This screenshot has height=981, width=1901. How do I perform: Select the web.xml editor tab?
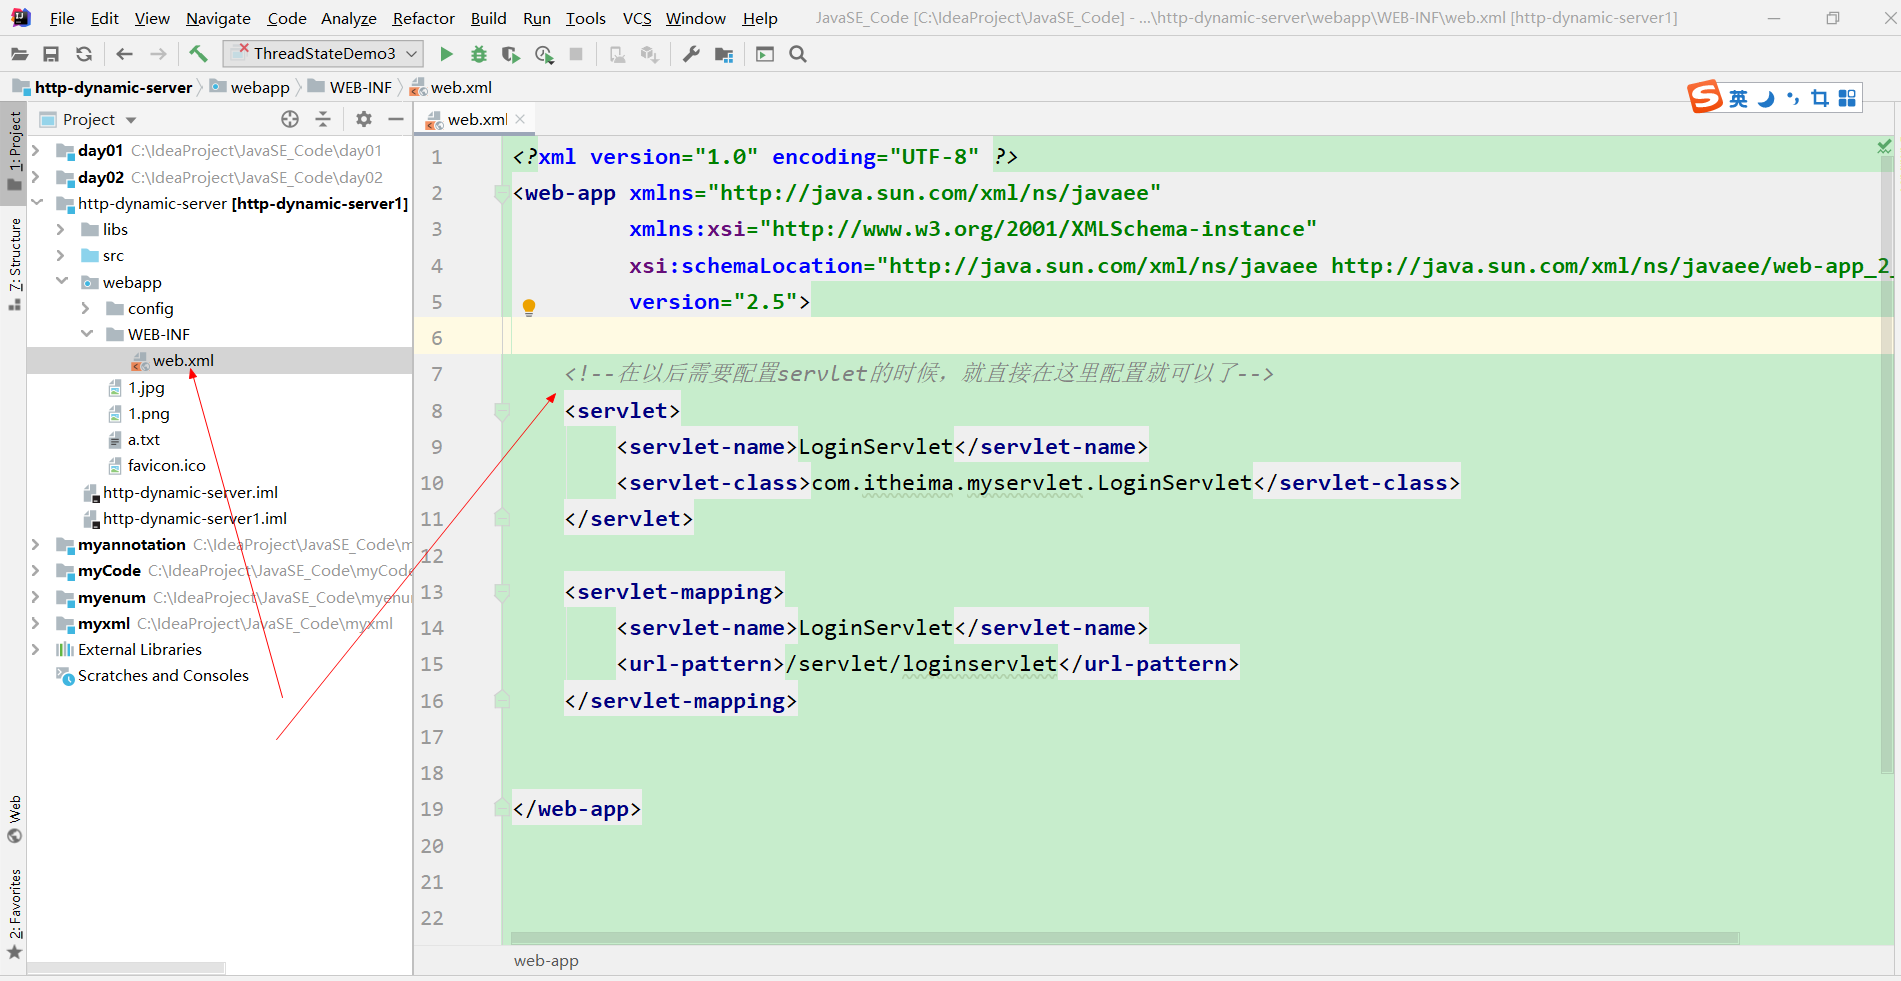click(476, 119)
